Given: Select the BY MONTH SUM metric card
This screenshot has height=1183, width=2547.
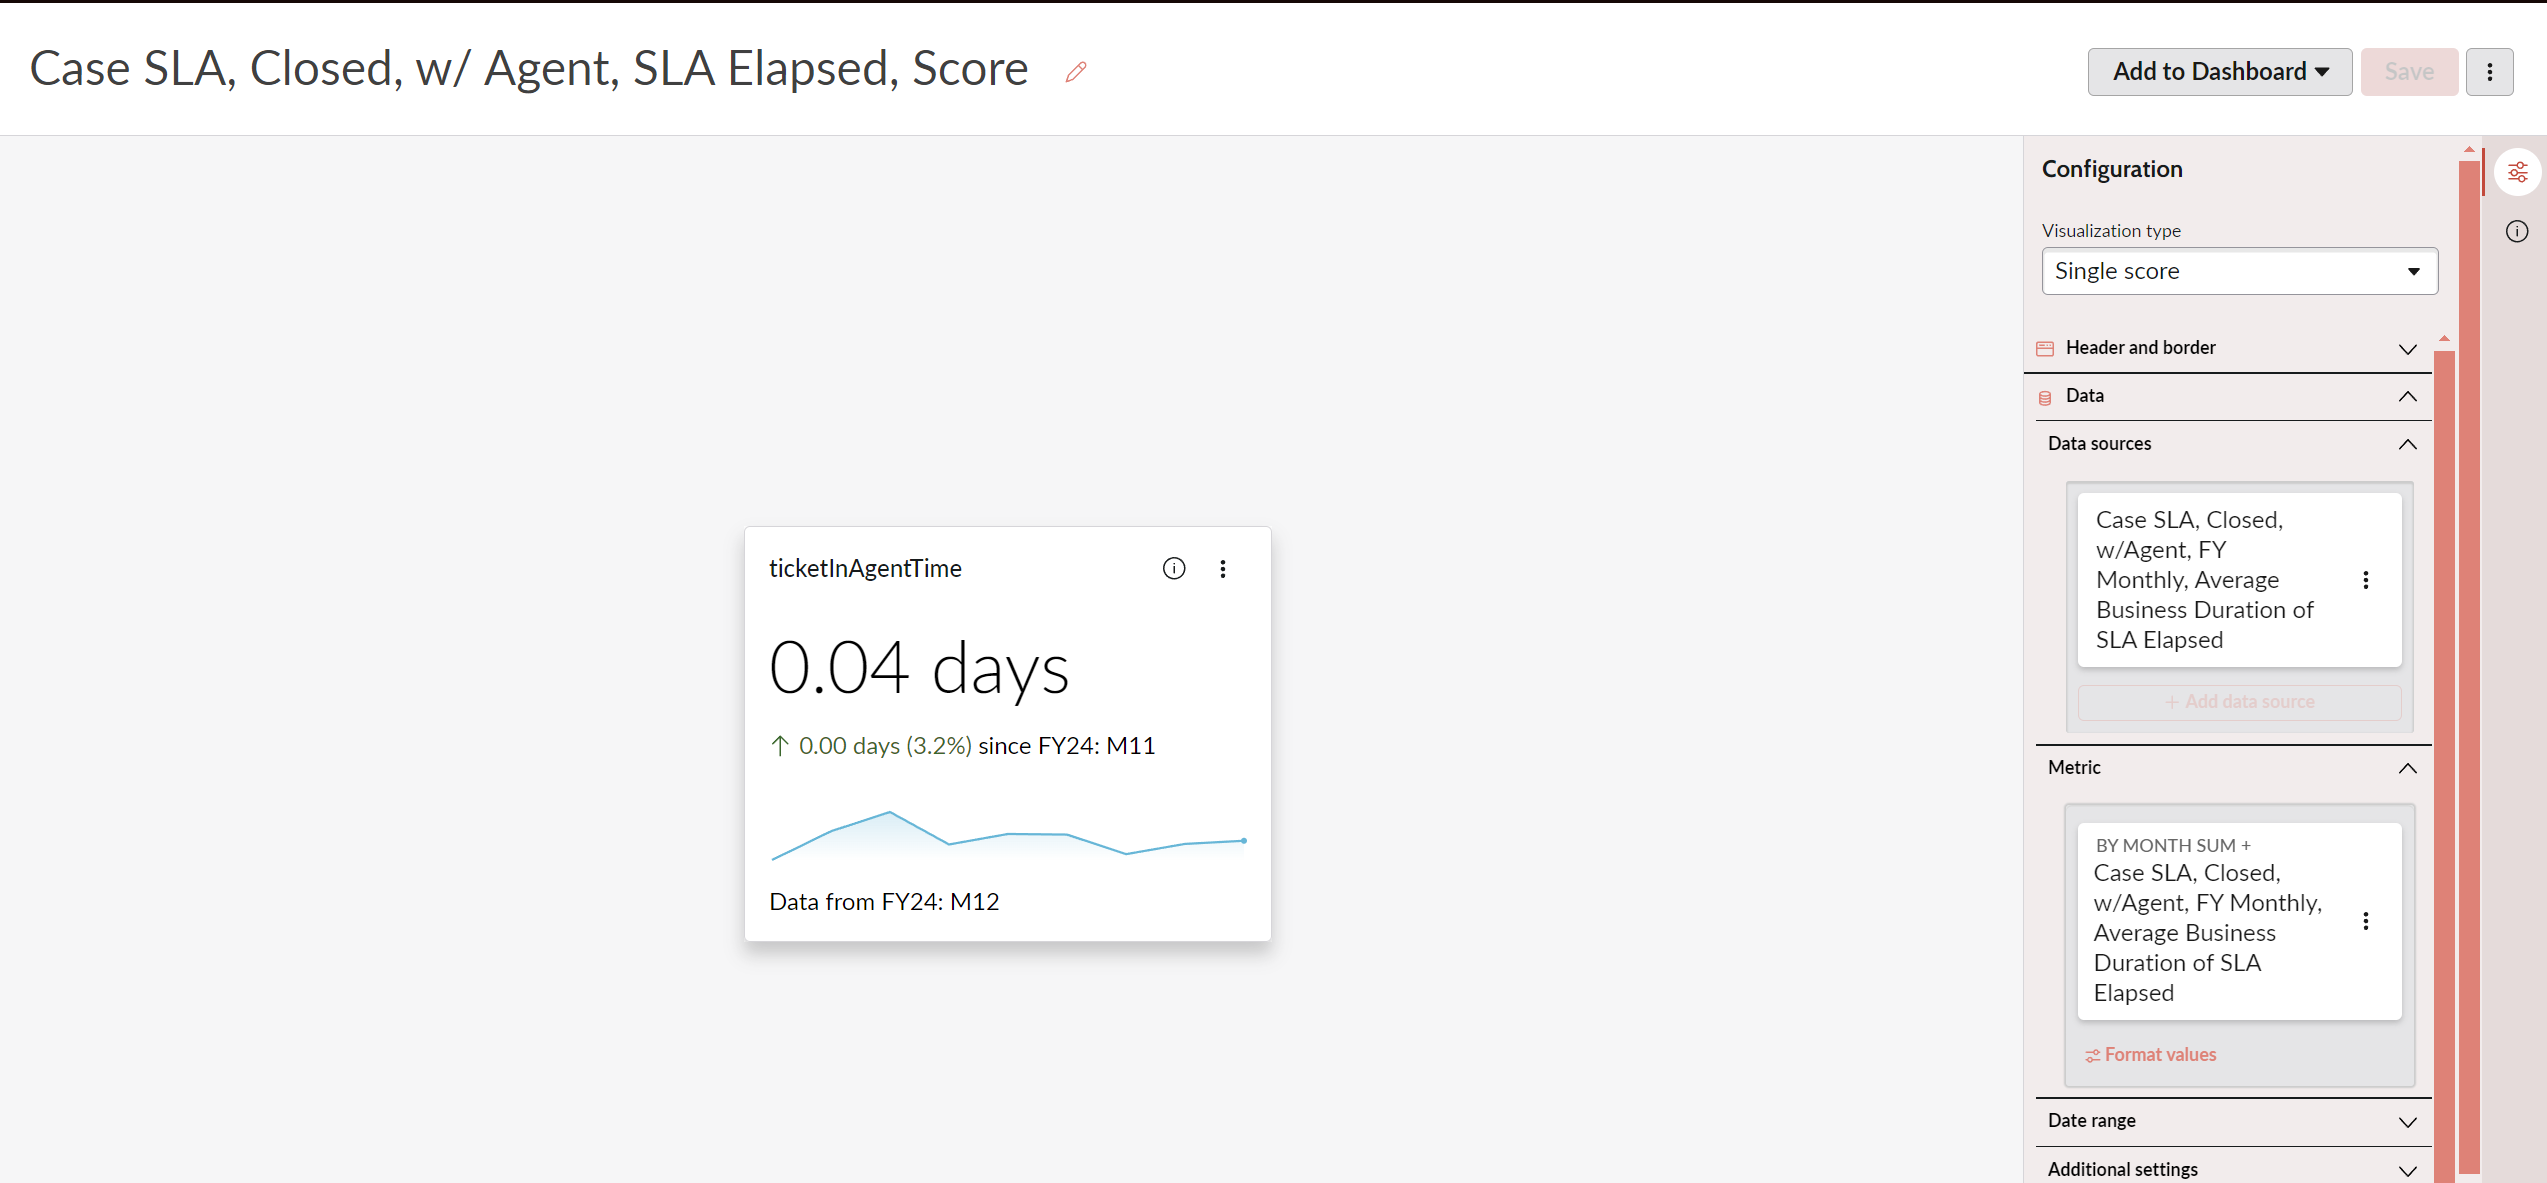Looking at the screenshot, I should [2239, 921].
